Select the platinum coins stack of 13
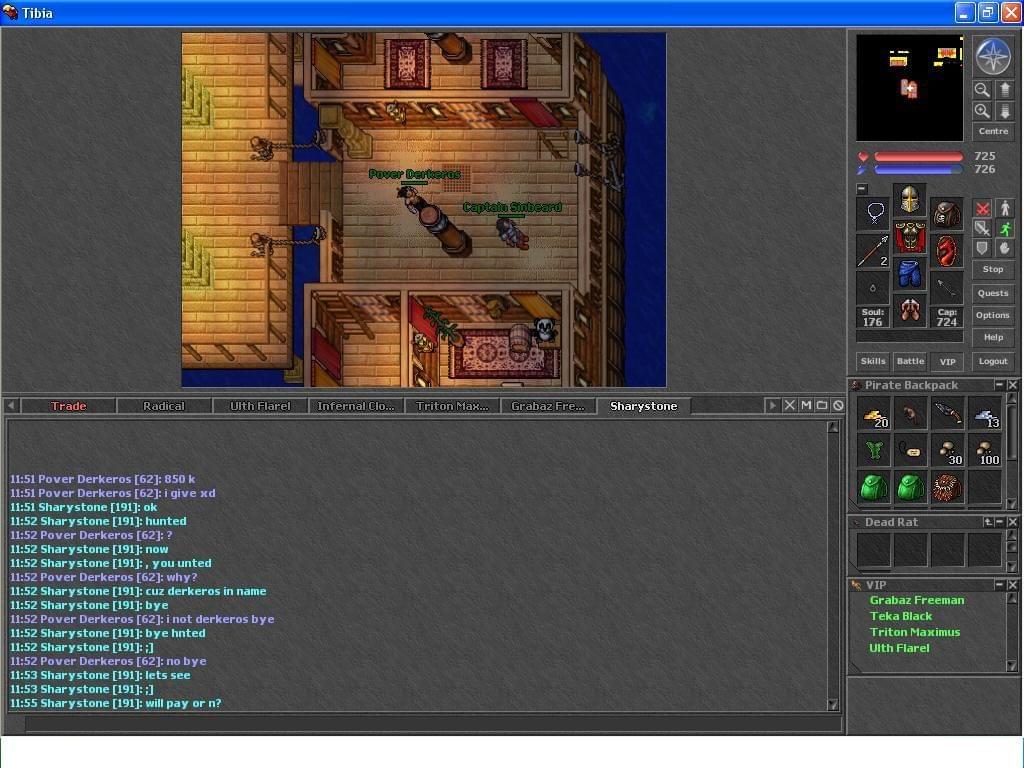This screenshot has width=1024, height=768. pyautogui.click(x=985, y=415)
